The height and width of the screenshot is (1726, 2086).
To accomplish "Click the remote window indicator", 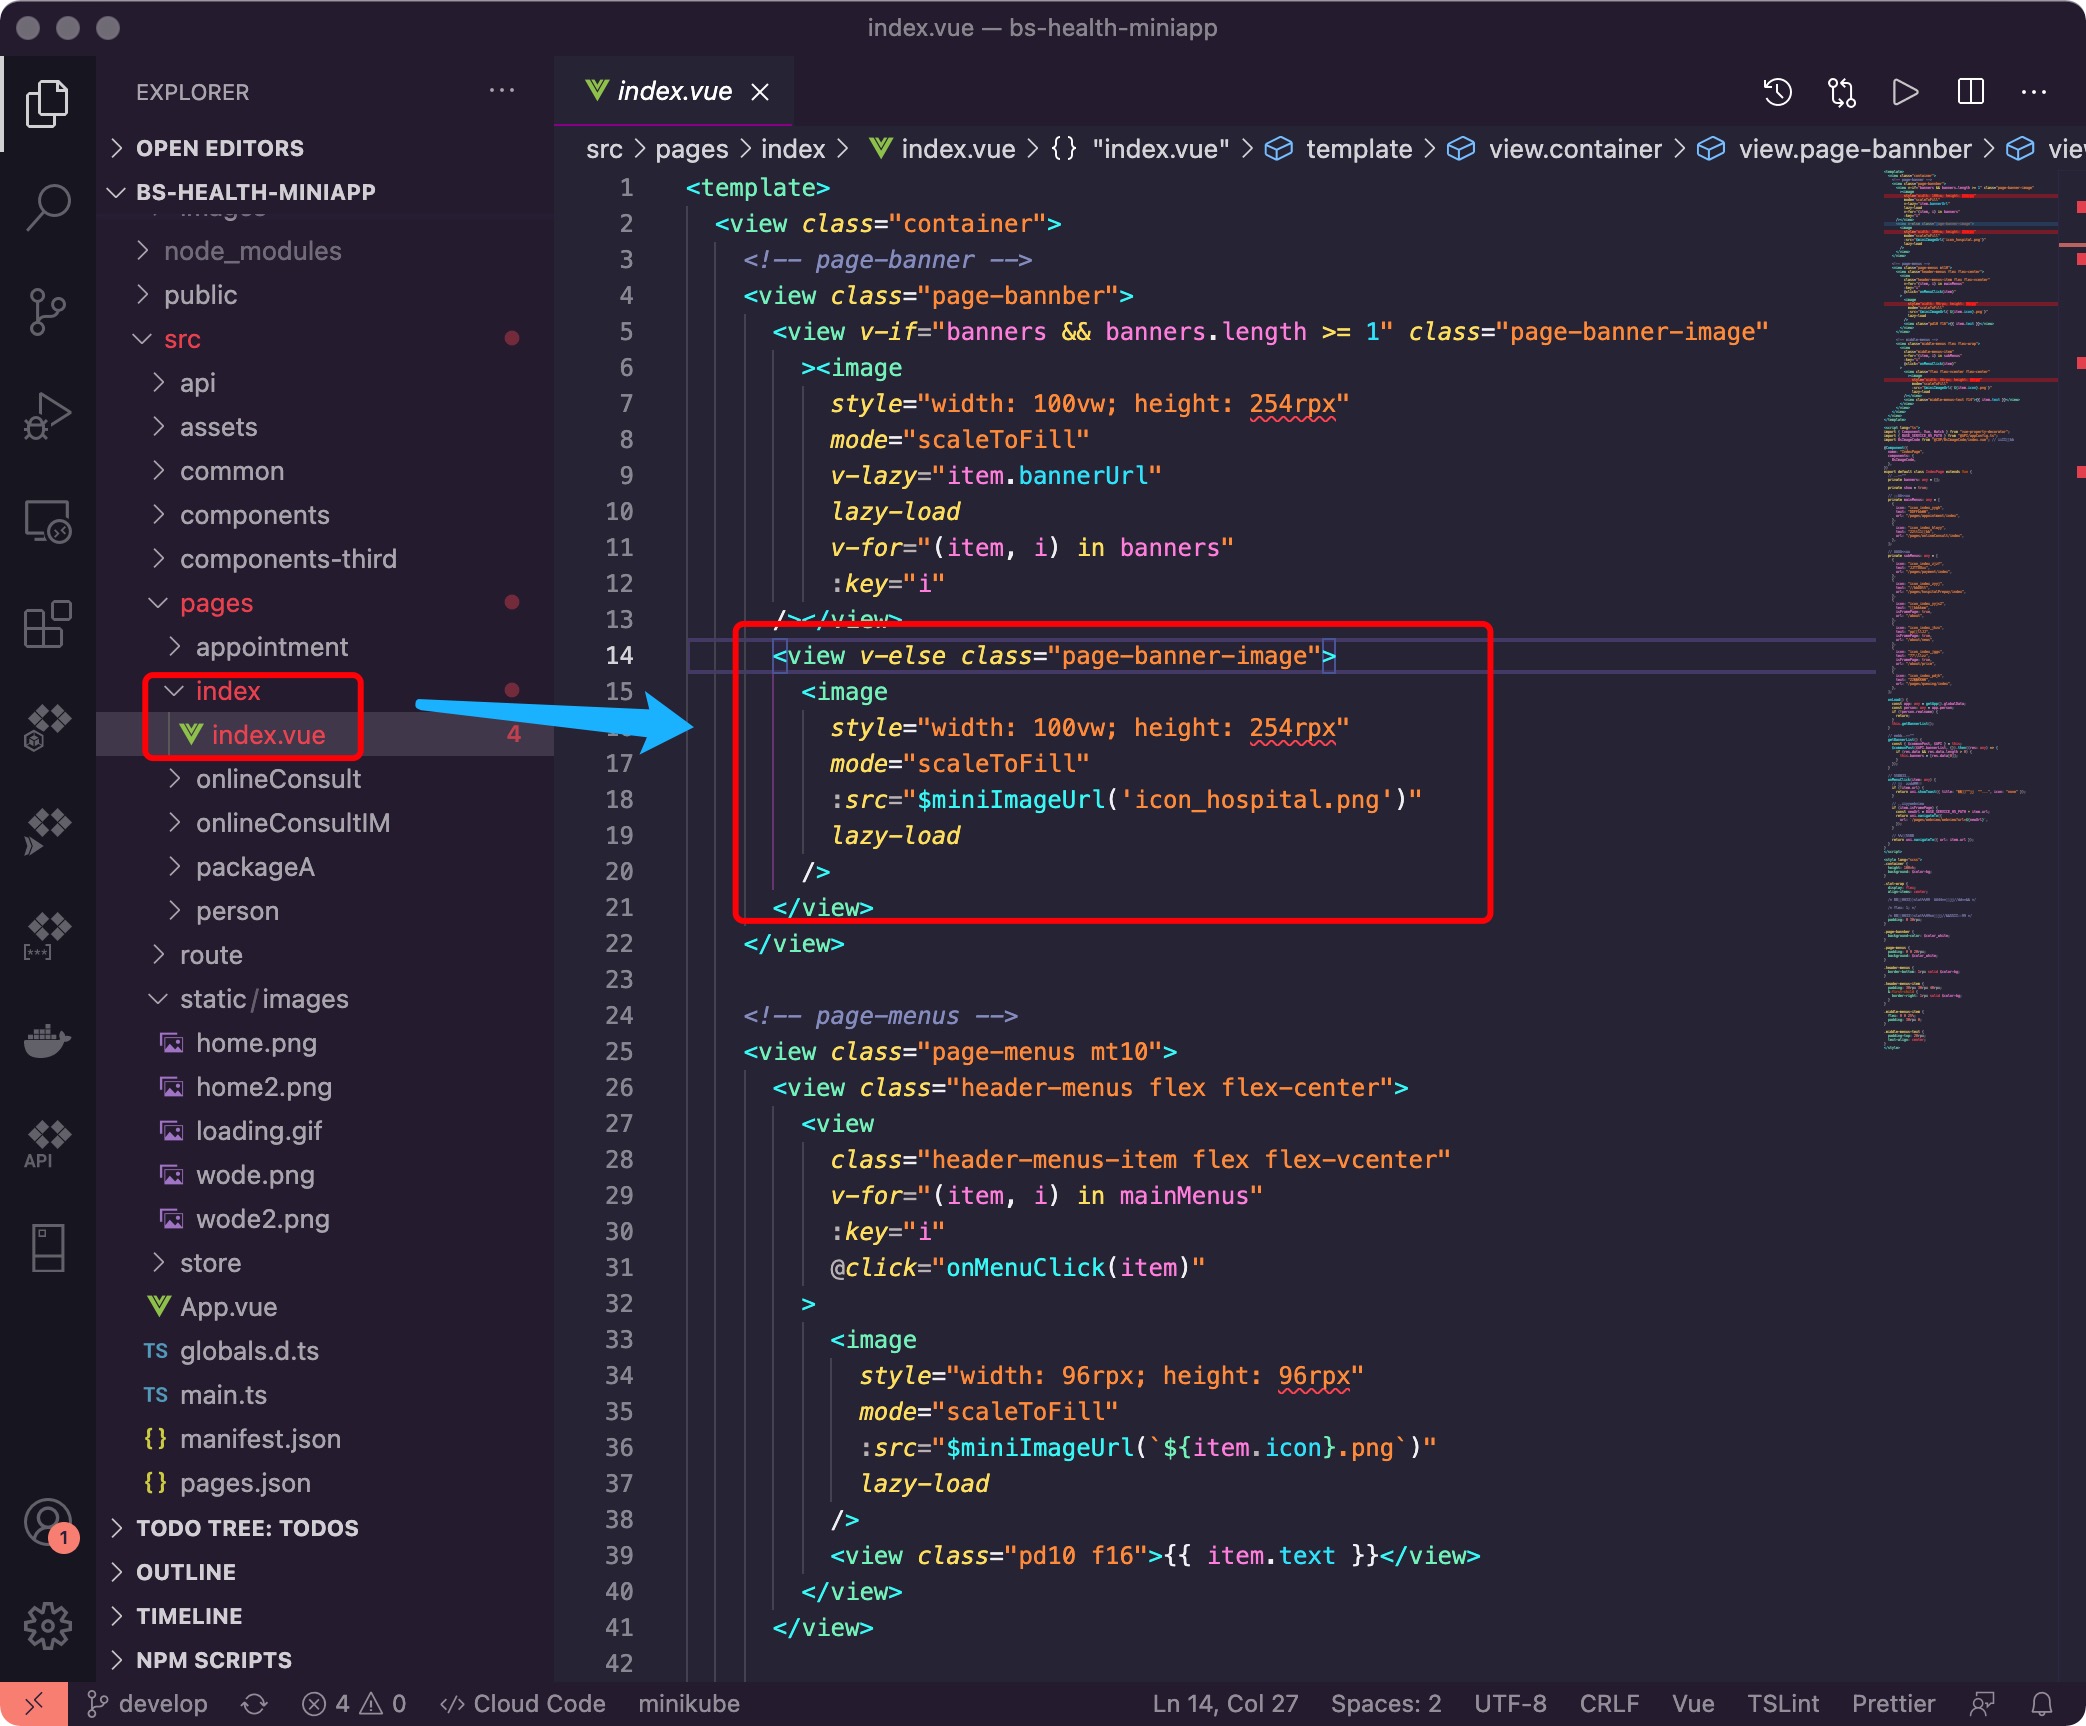I will pyautogui.click(x=33, y=1703).
